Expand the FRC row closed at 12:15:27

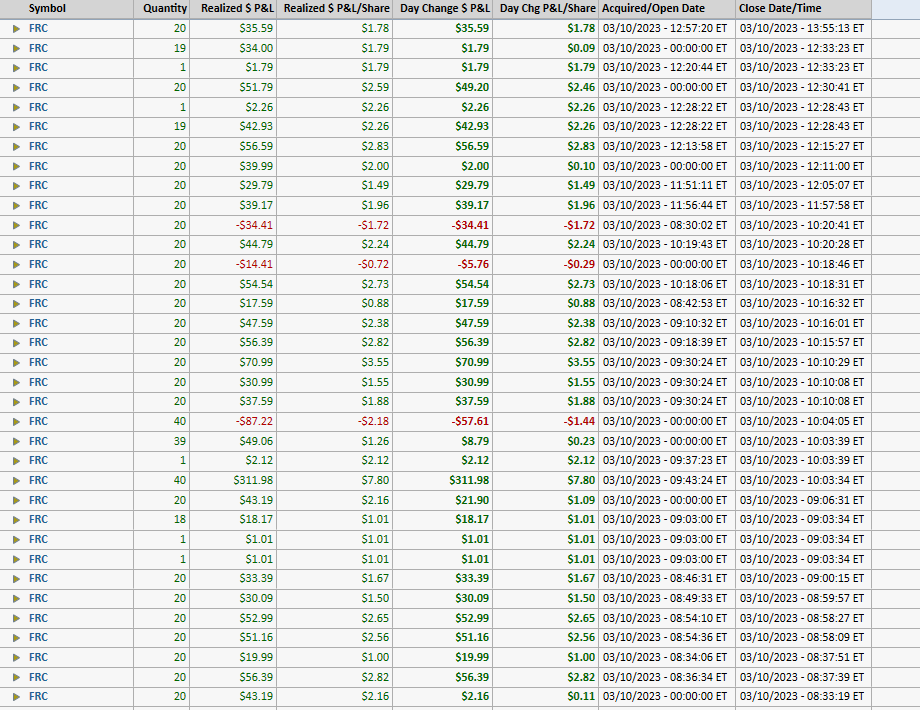16,146
